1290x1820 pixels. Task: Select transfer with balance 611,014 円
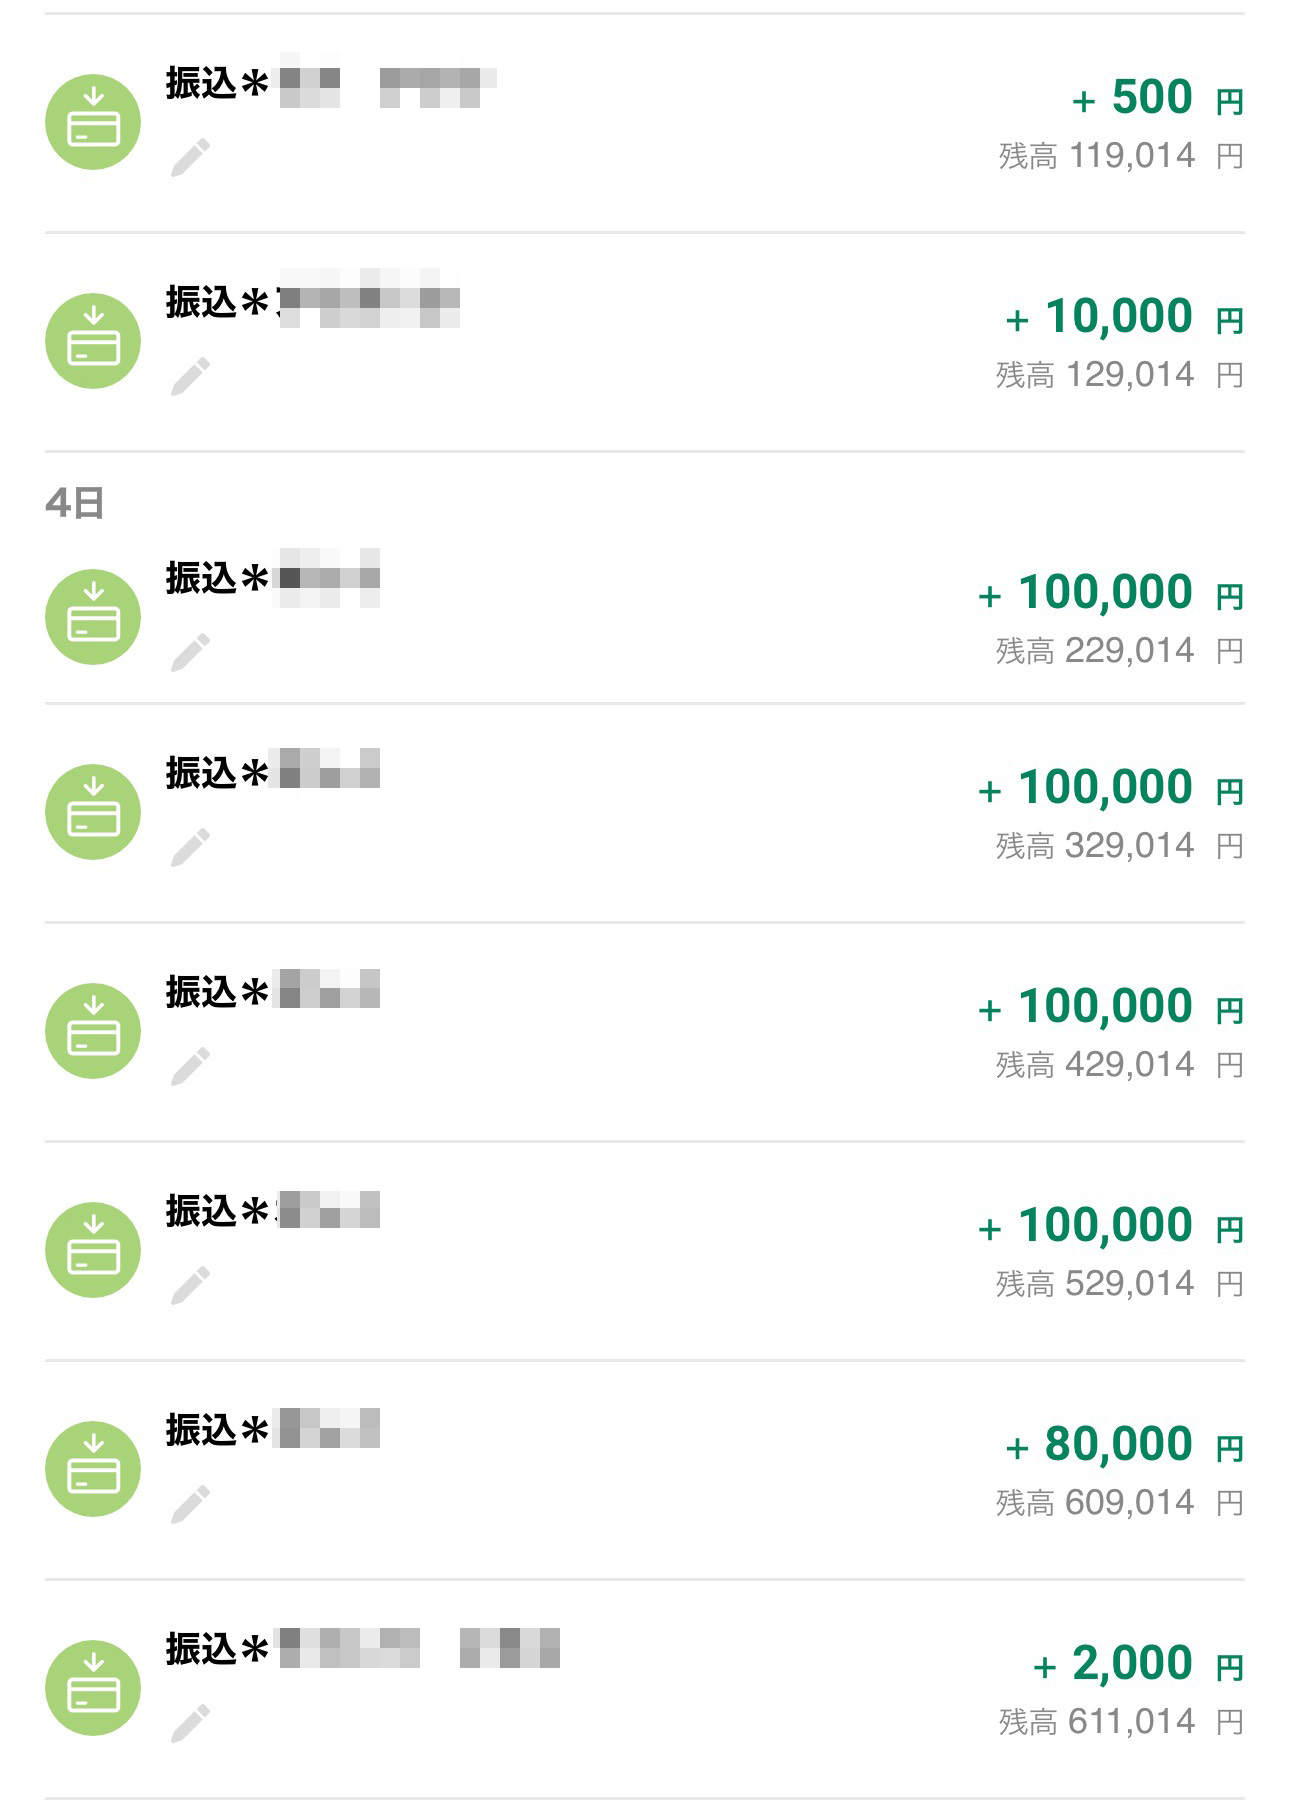1120,1722
